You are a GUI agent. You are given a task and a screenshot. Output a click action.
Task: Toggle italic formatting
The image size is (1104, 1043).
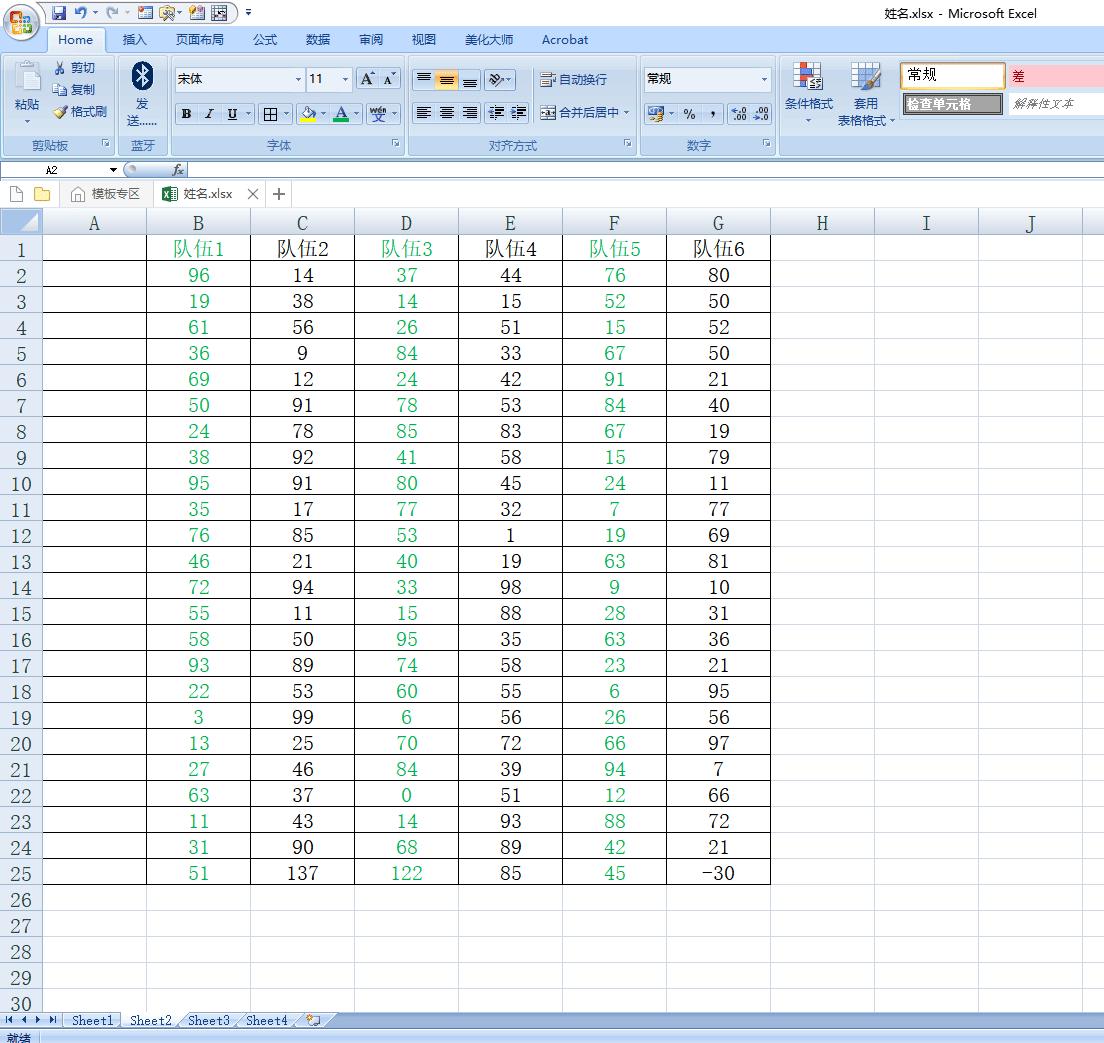point(209,114)
